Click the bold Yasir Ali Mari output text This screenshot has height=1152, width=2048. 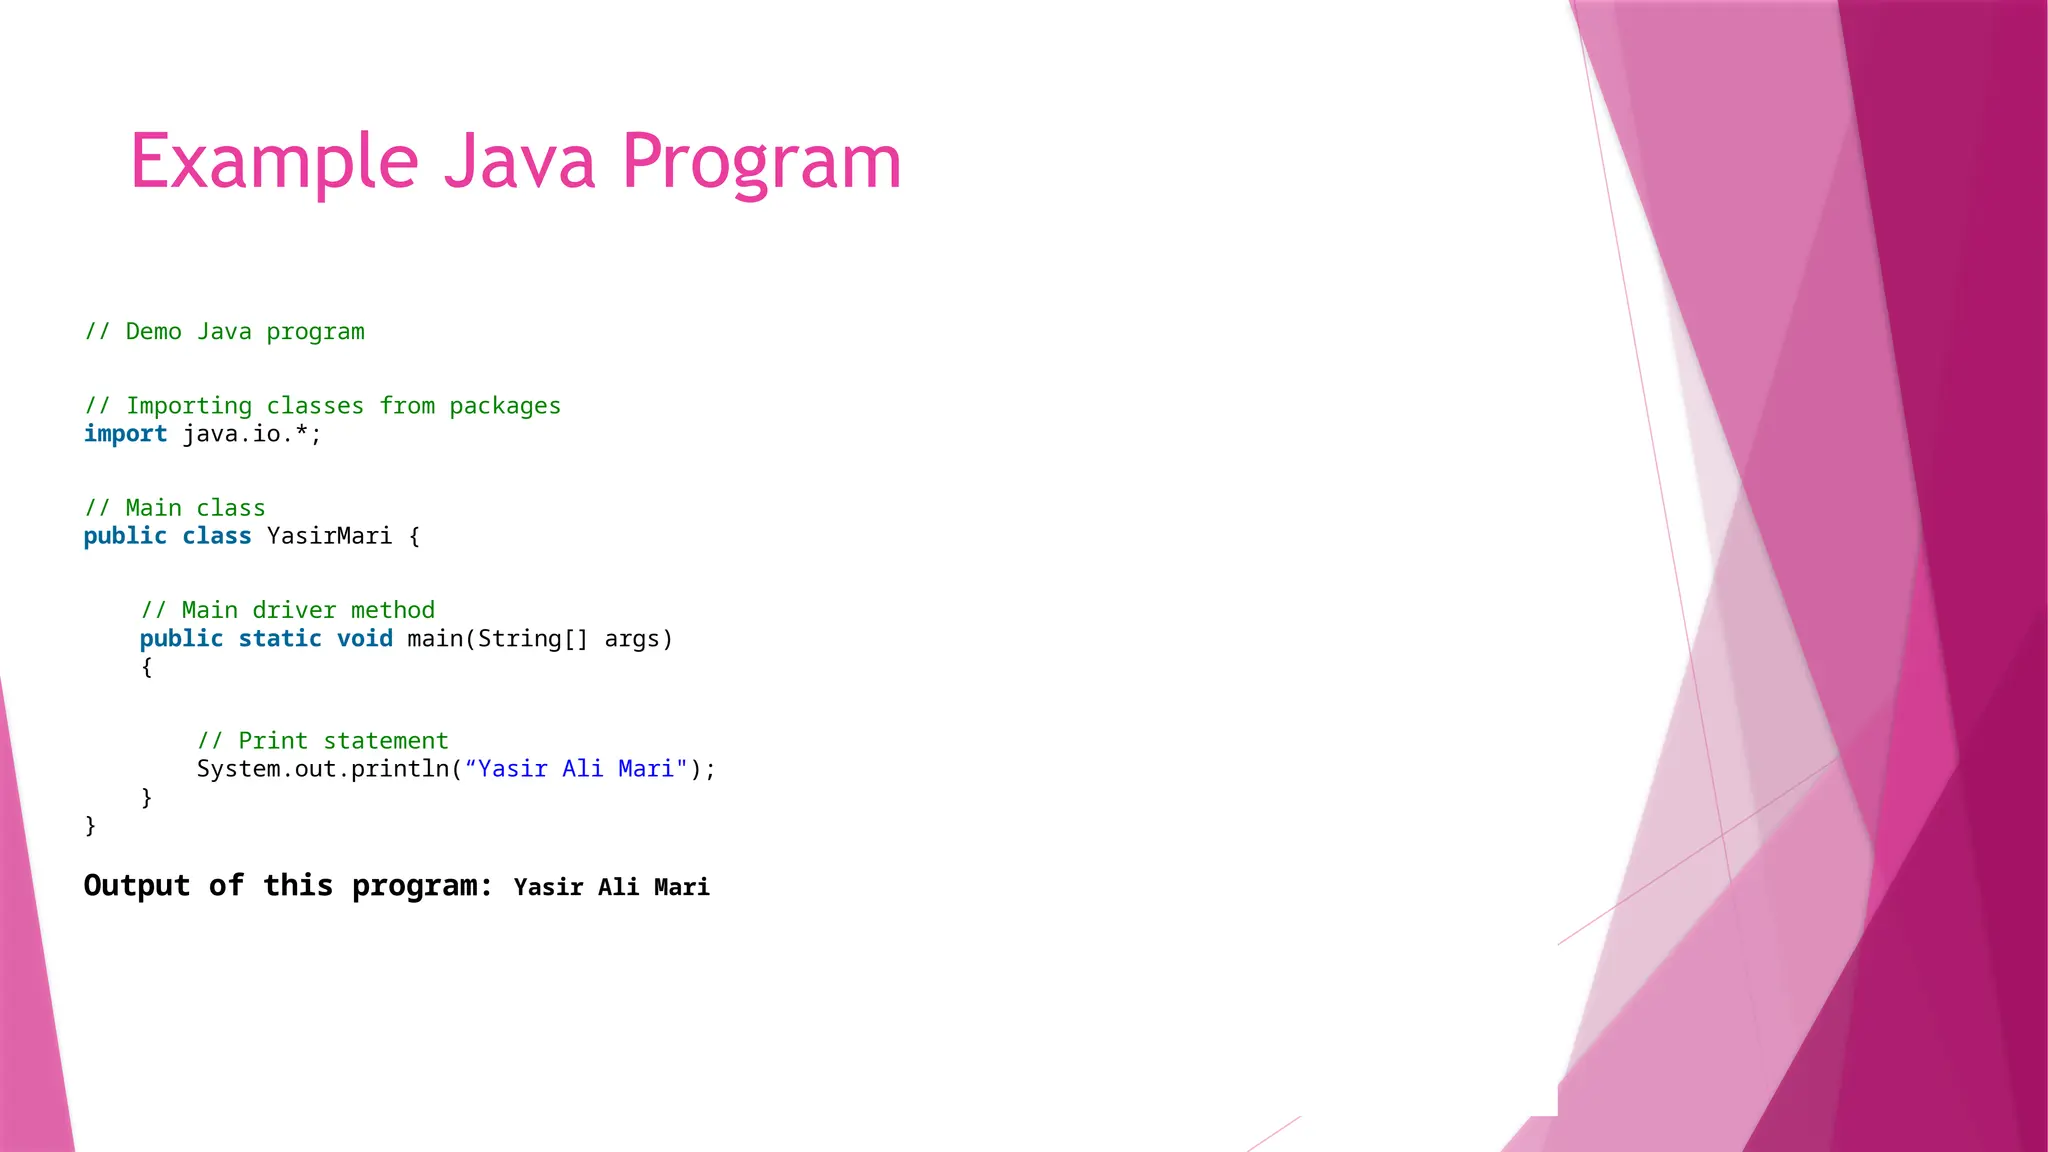611,888
